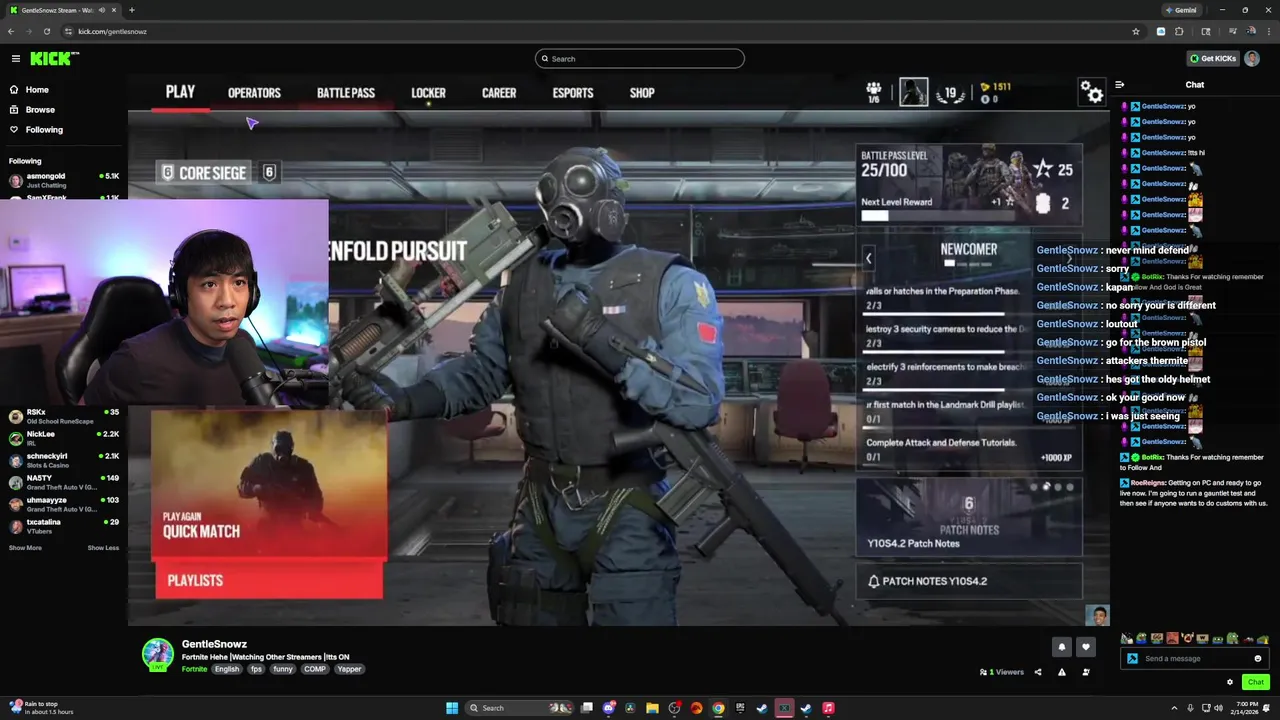Open the PLAYLISTS button

[269, 580]
